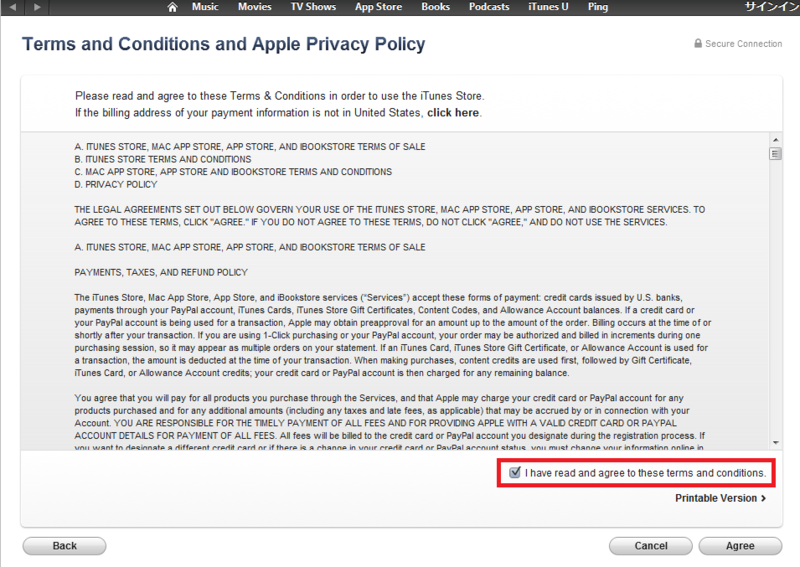Open the Ping section
800x567 pixels.
pos(598,7)
